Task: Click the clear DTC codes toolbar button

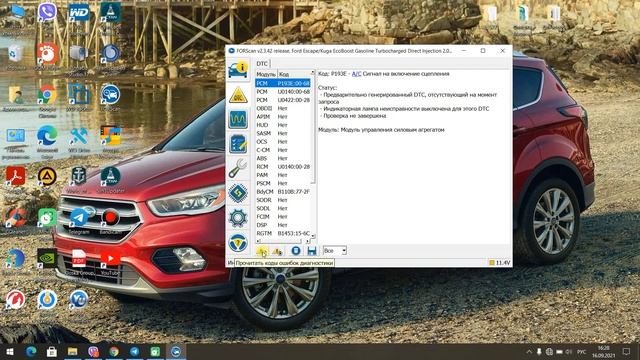Action: pyautogui.click(x=278, y=251)
